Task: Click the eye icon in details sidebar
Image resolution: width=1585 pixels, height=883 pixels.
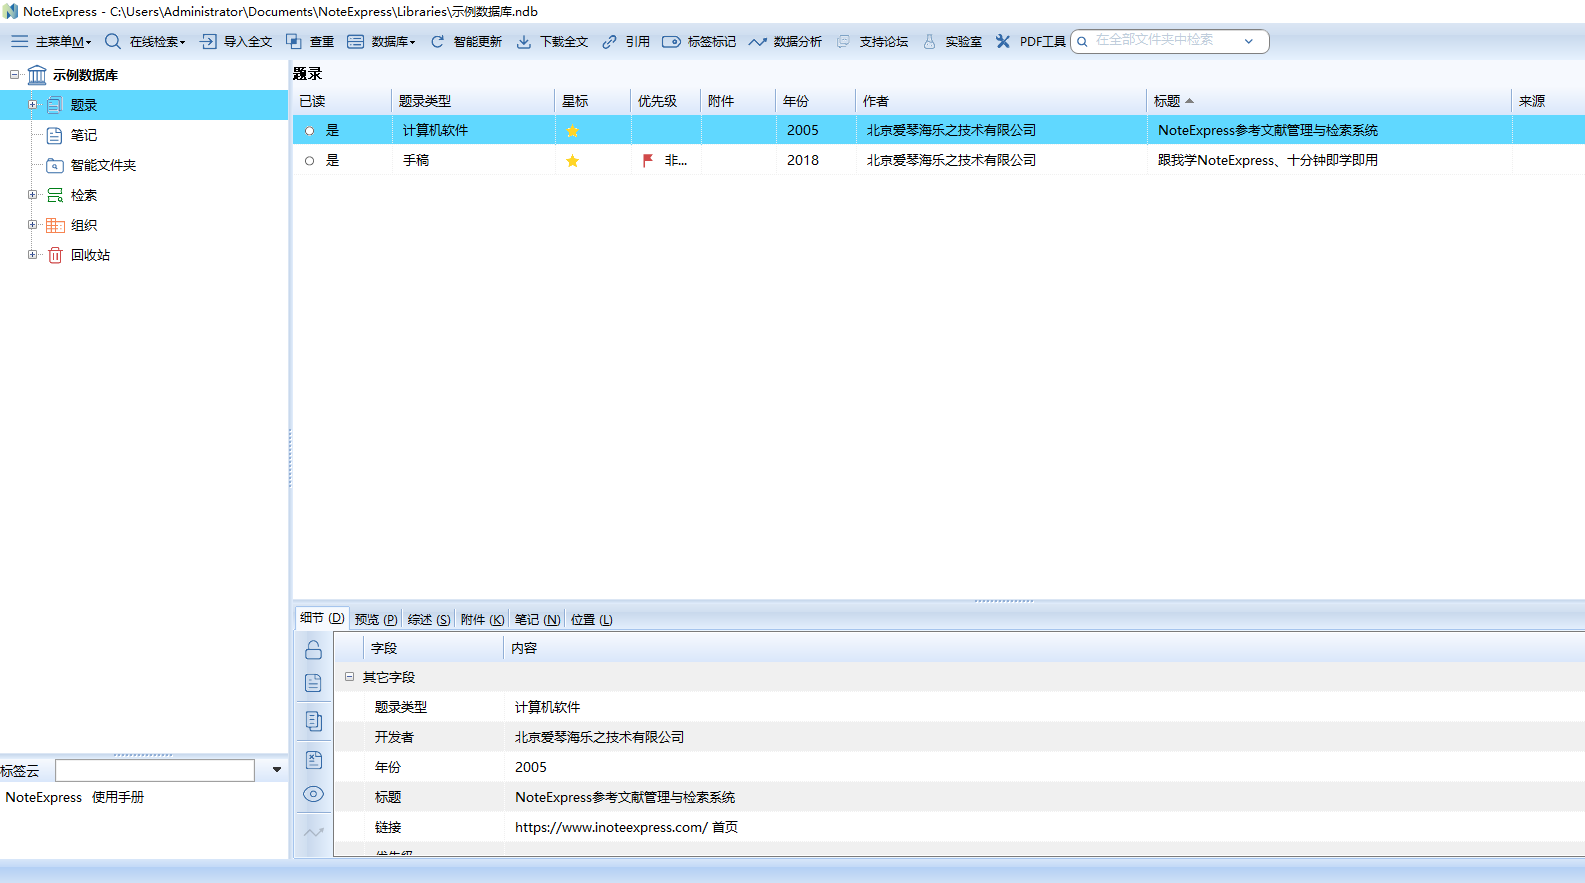Action: [313, 794]
